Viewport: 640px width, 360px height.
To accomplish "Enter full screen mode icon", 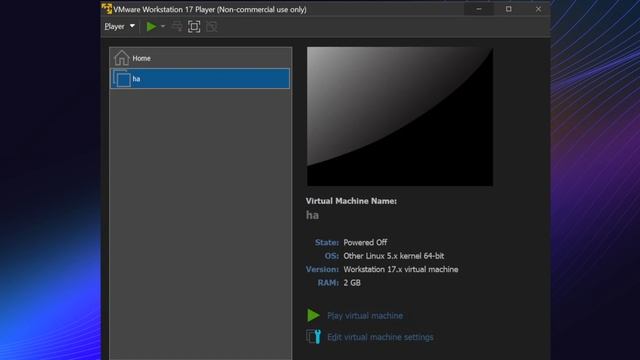I will point(194,27).
